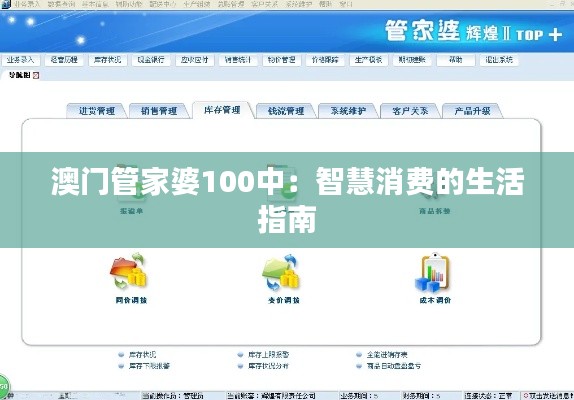This screenshot has height=400, width=574.
Task: Open the 变价调拨 icon
Action: [x=281, y=273]
